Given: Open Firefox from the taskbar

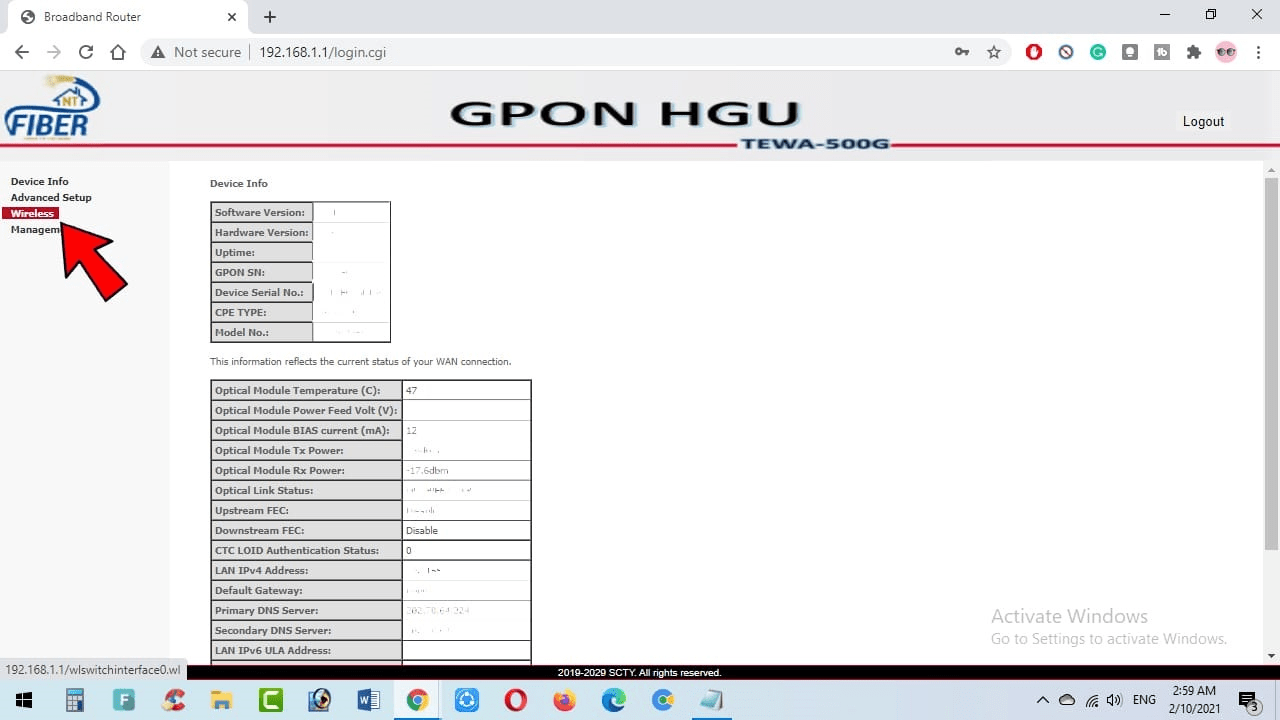Looking at the screenshot, I should (x=565, y=700).
